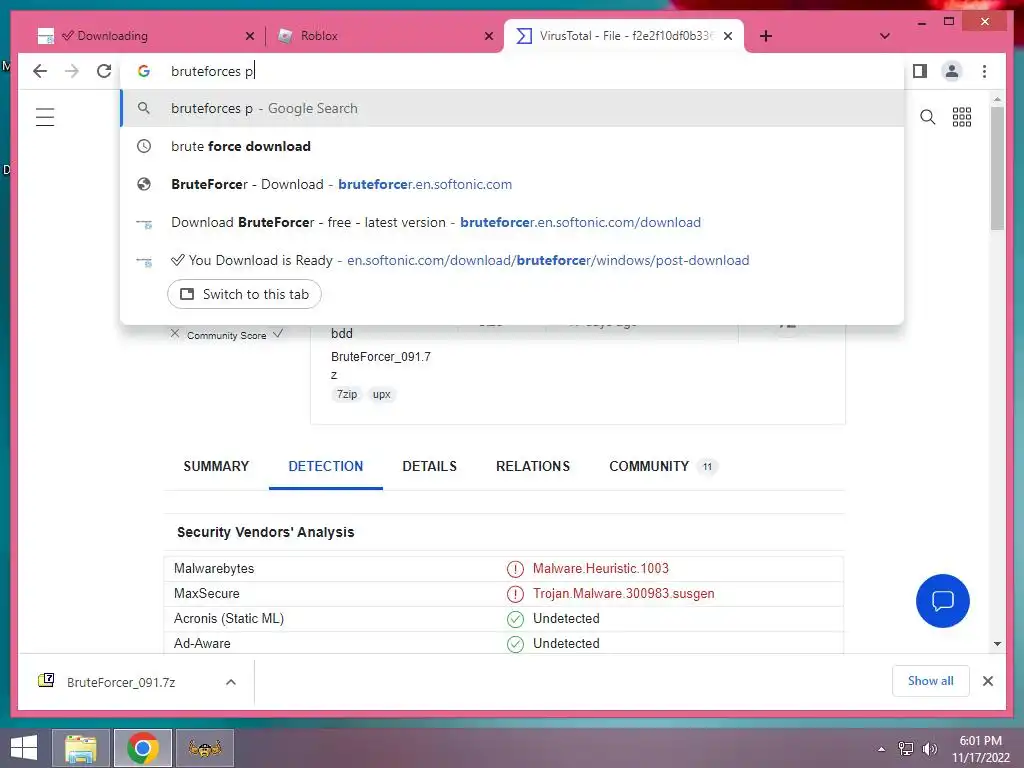
Task: Select 'bruteforces p - Google Search' suggestion
Action: click(512, 108)
